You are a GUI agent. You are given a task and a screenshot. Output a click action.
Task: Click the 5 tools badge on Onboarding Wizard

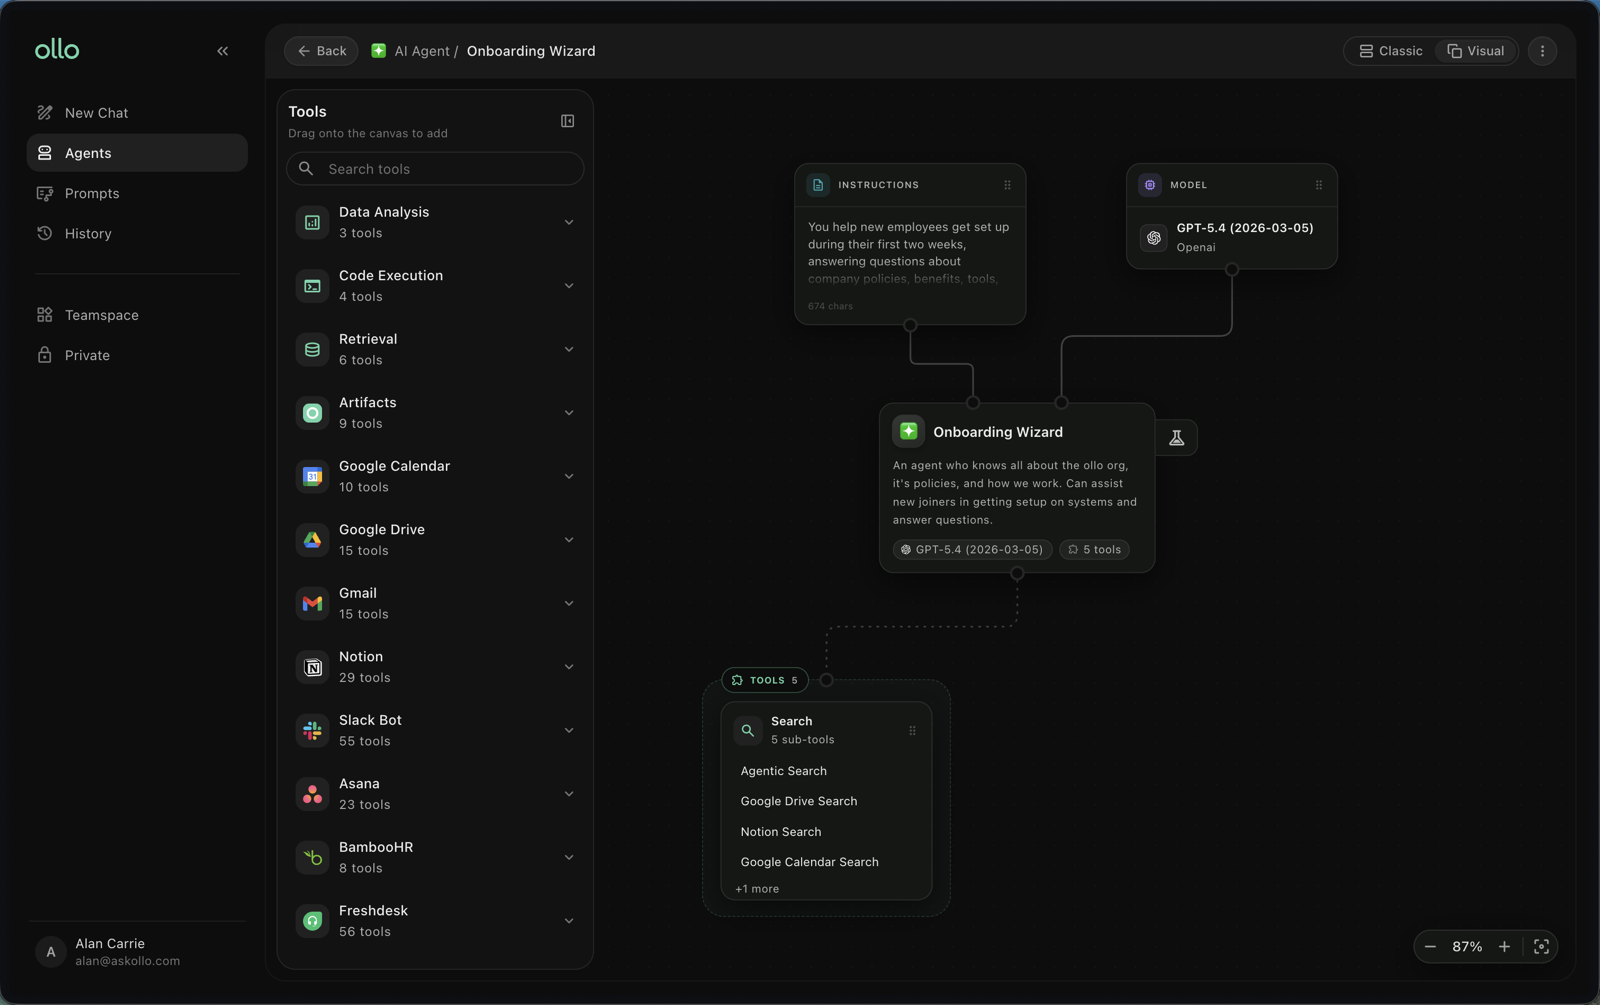[1094, 550]
